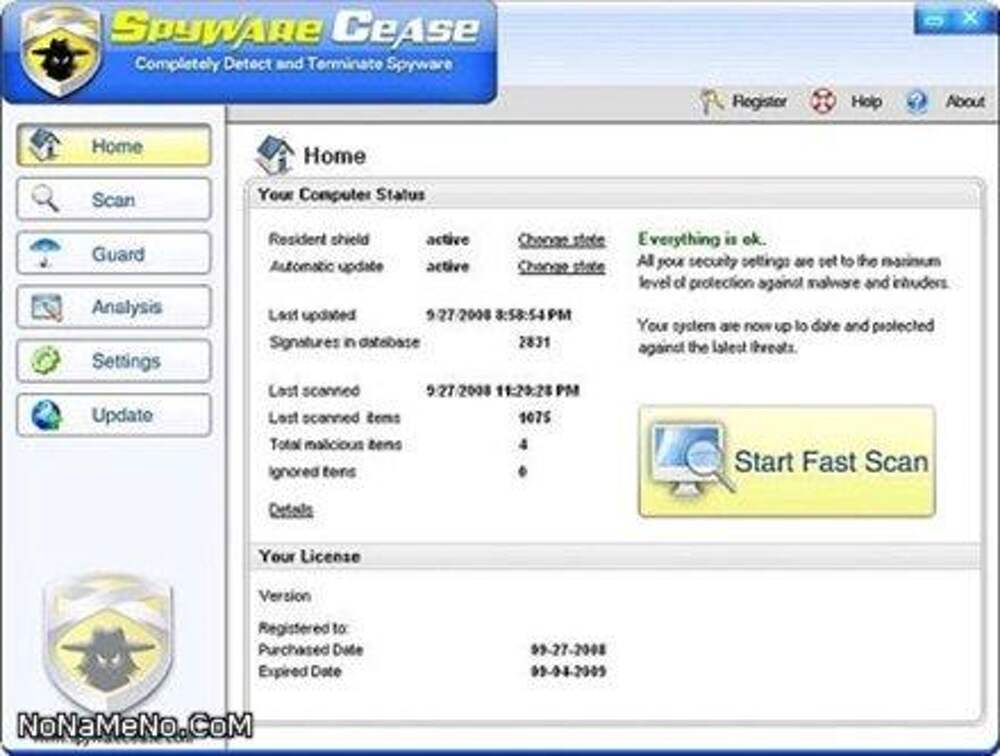Click the Guard umbrella icon

coord(46,253)
